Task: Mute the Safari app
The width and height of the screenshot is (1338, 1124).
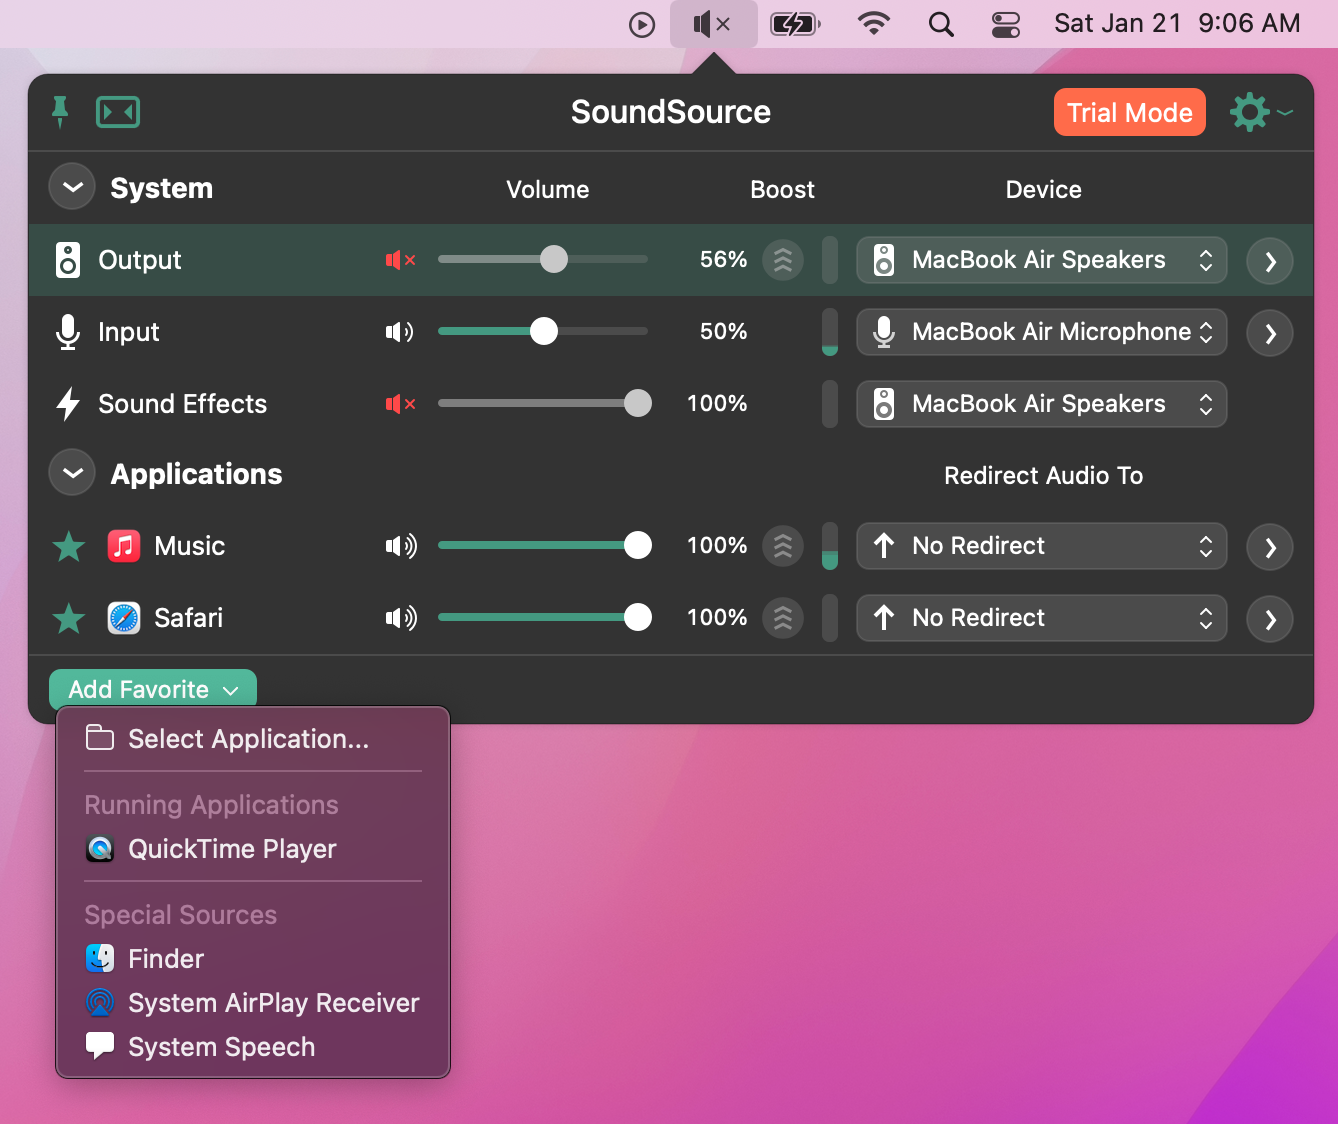Action: click(401, 618)
